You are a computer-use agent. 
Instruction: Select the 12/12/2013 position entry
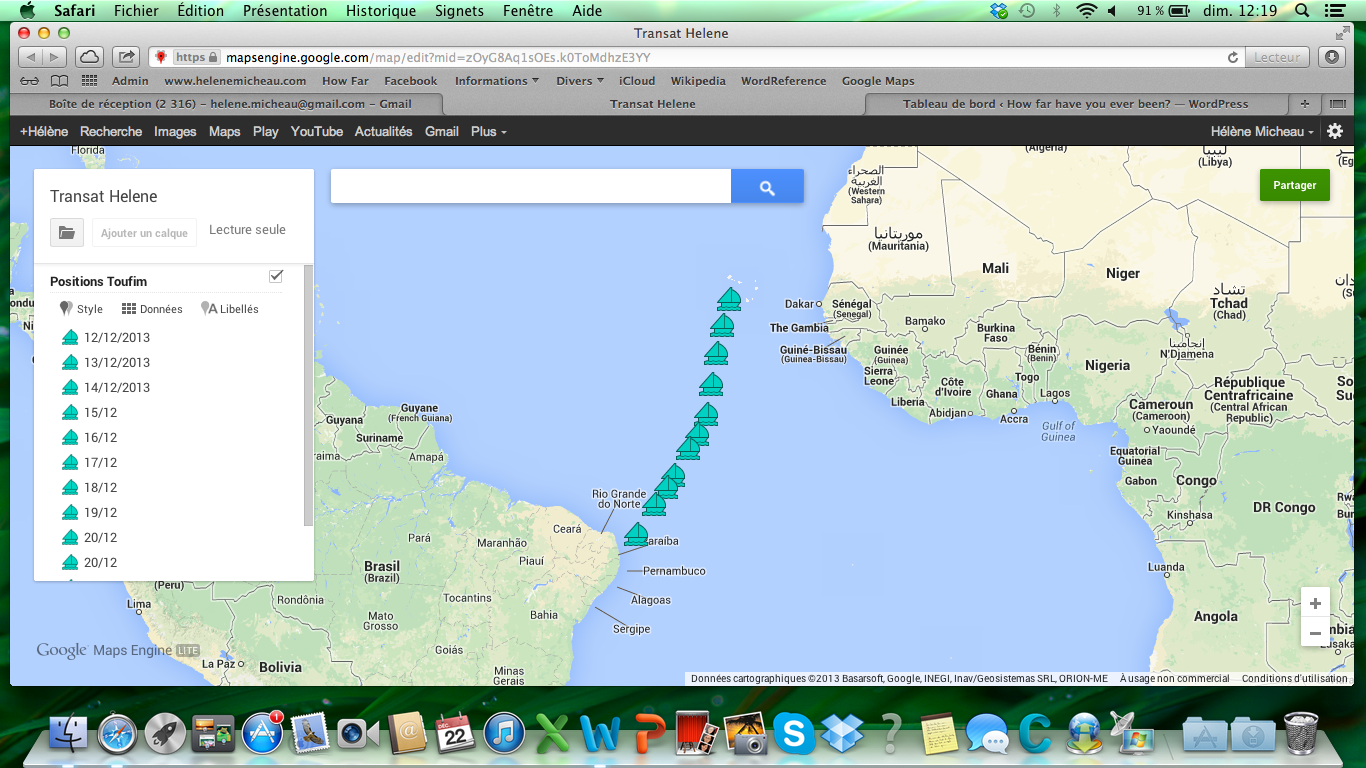(x=117, y=337)
